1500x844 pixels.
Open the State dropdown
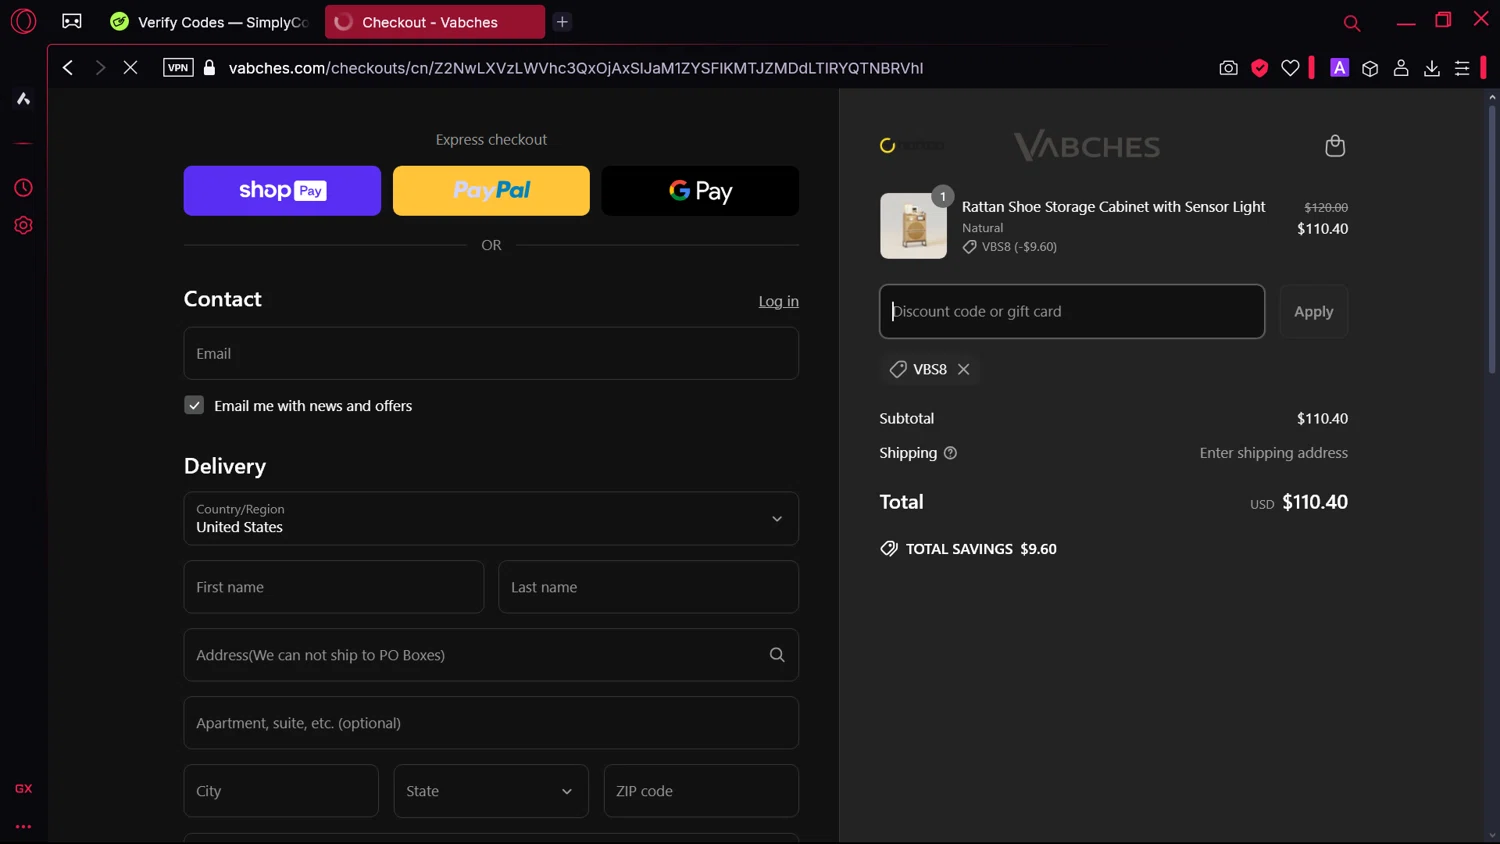[x=491, y=791]
